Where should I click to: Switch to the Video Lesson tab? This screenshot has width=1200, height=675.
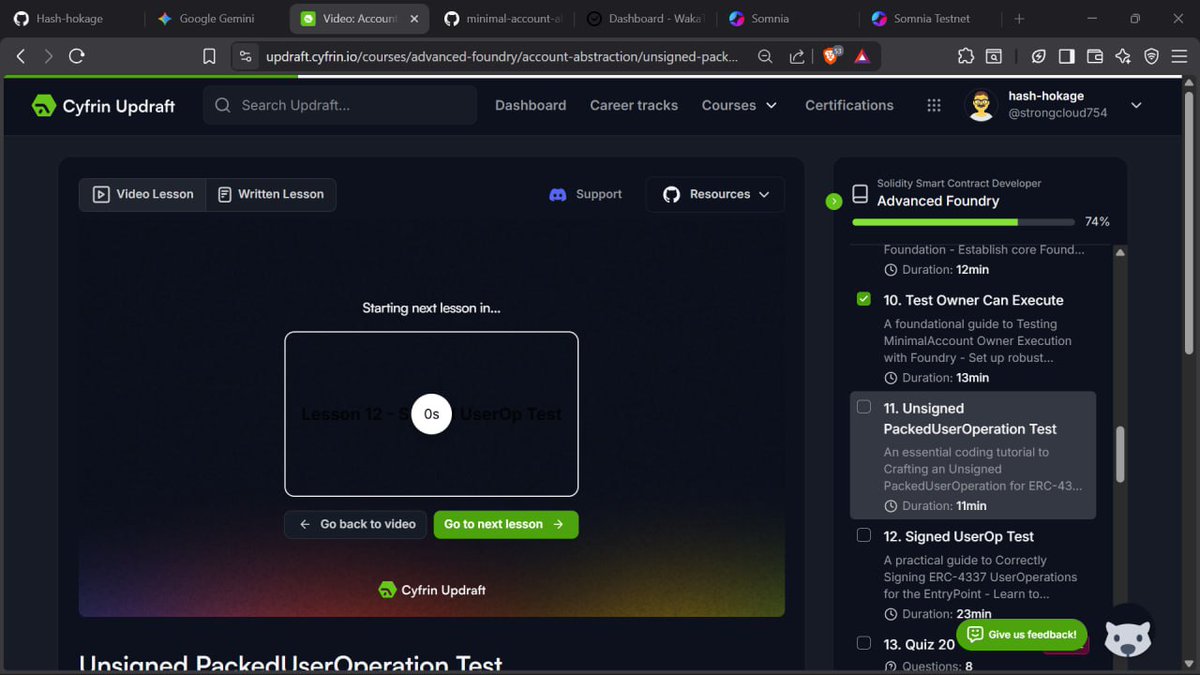click(x=143, y=194)
